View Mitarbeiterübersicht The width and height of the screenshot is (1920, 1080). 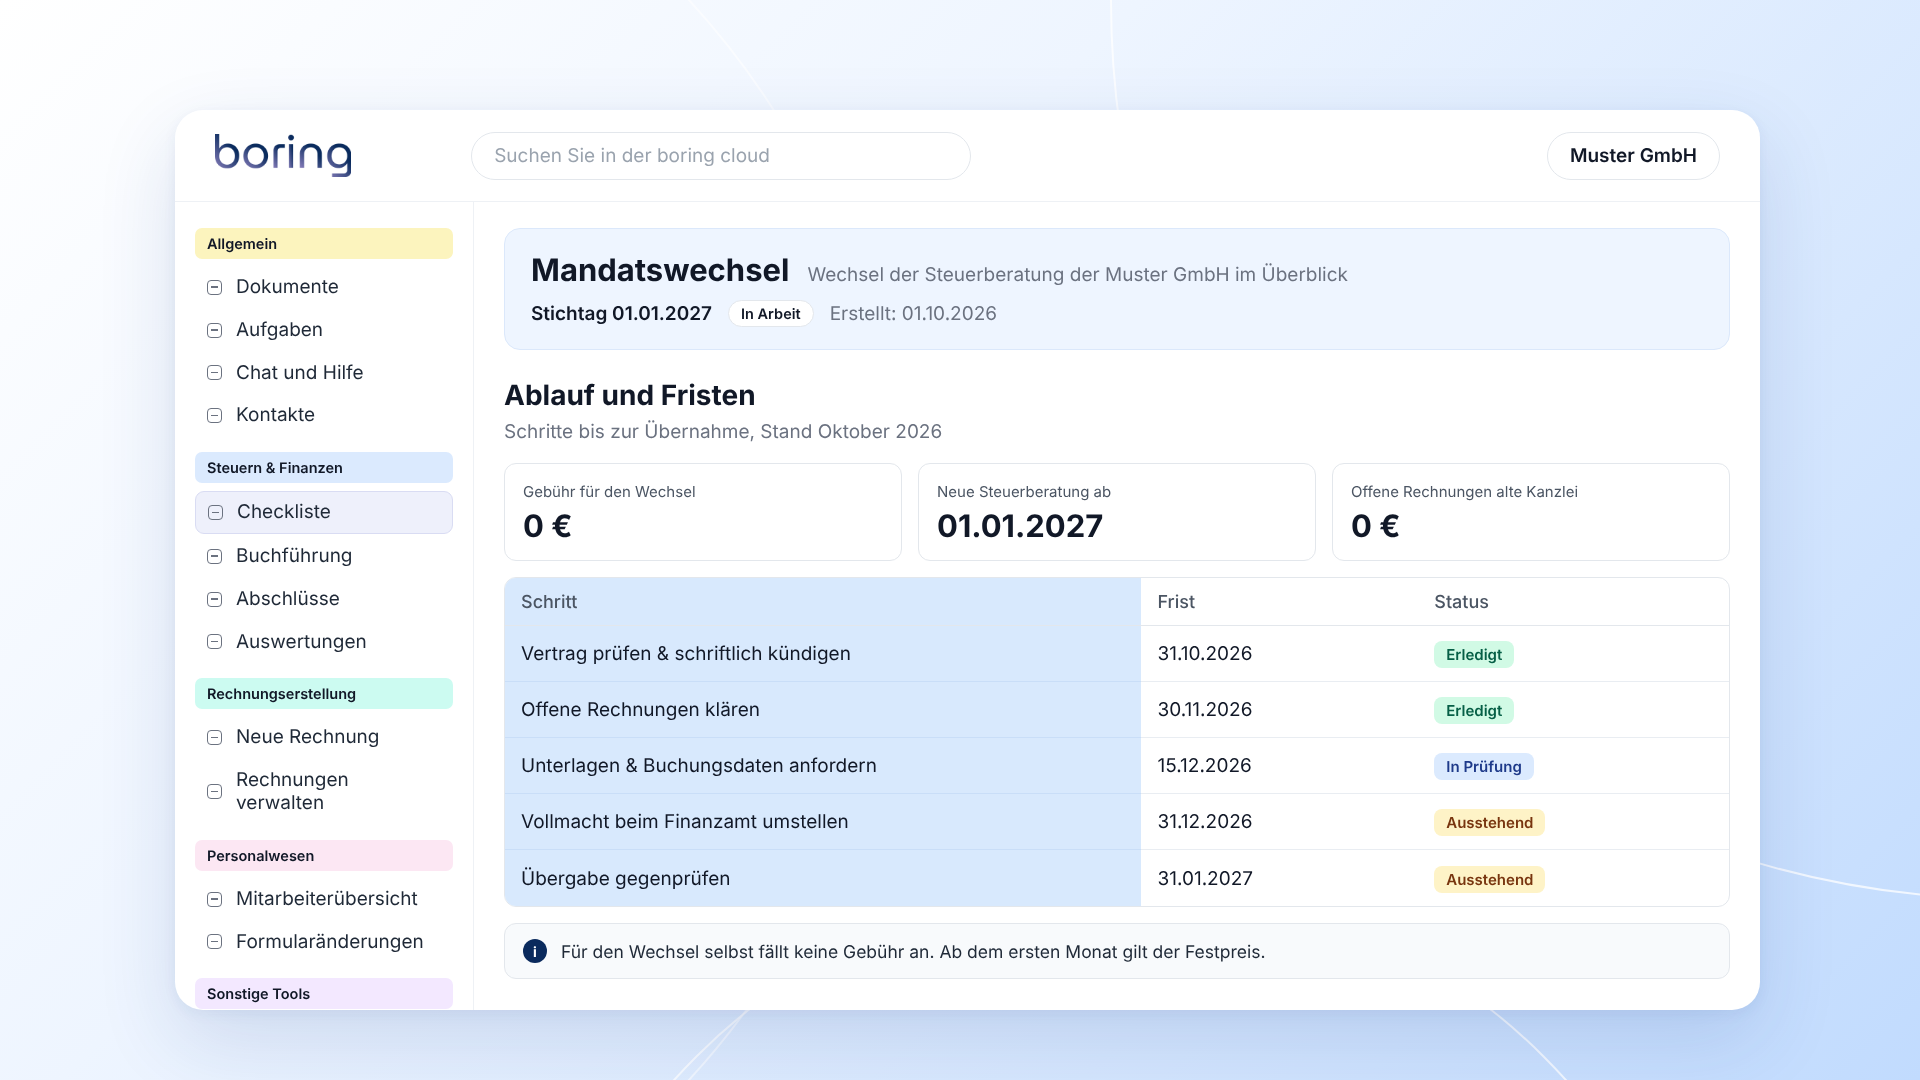click(x=324, y=899)
